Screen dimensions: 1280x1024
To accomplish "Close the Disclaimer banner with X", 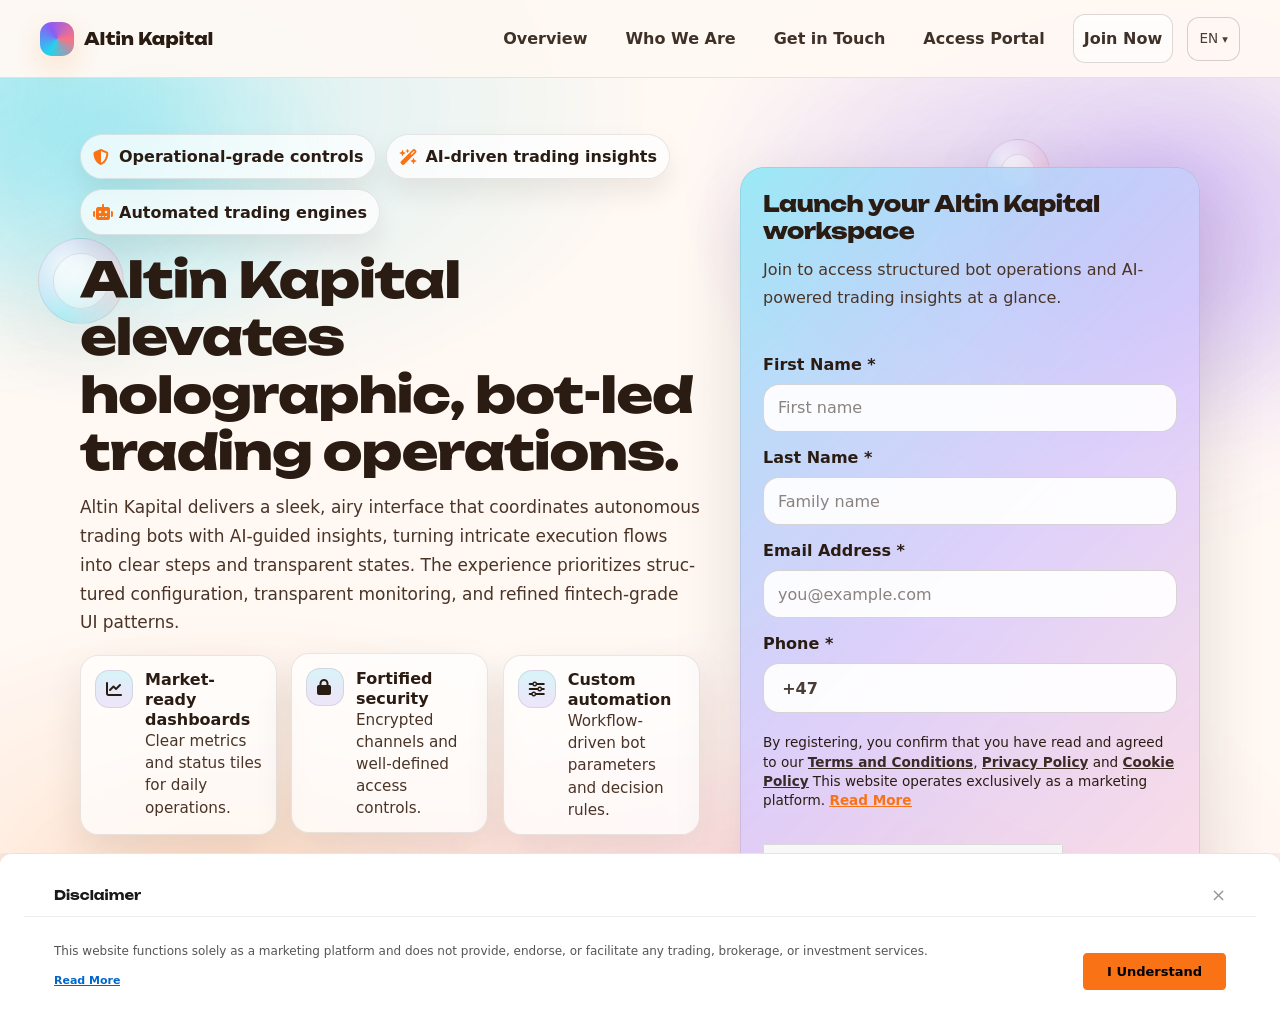I will point(1218,895).
